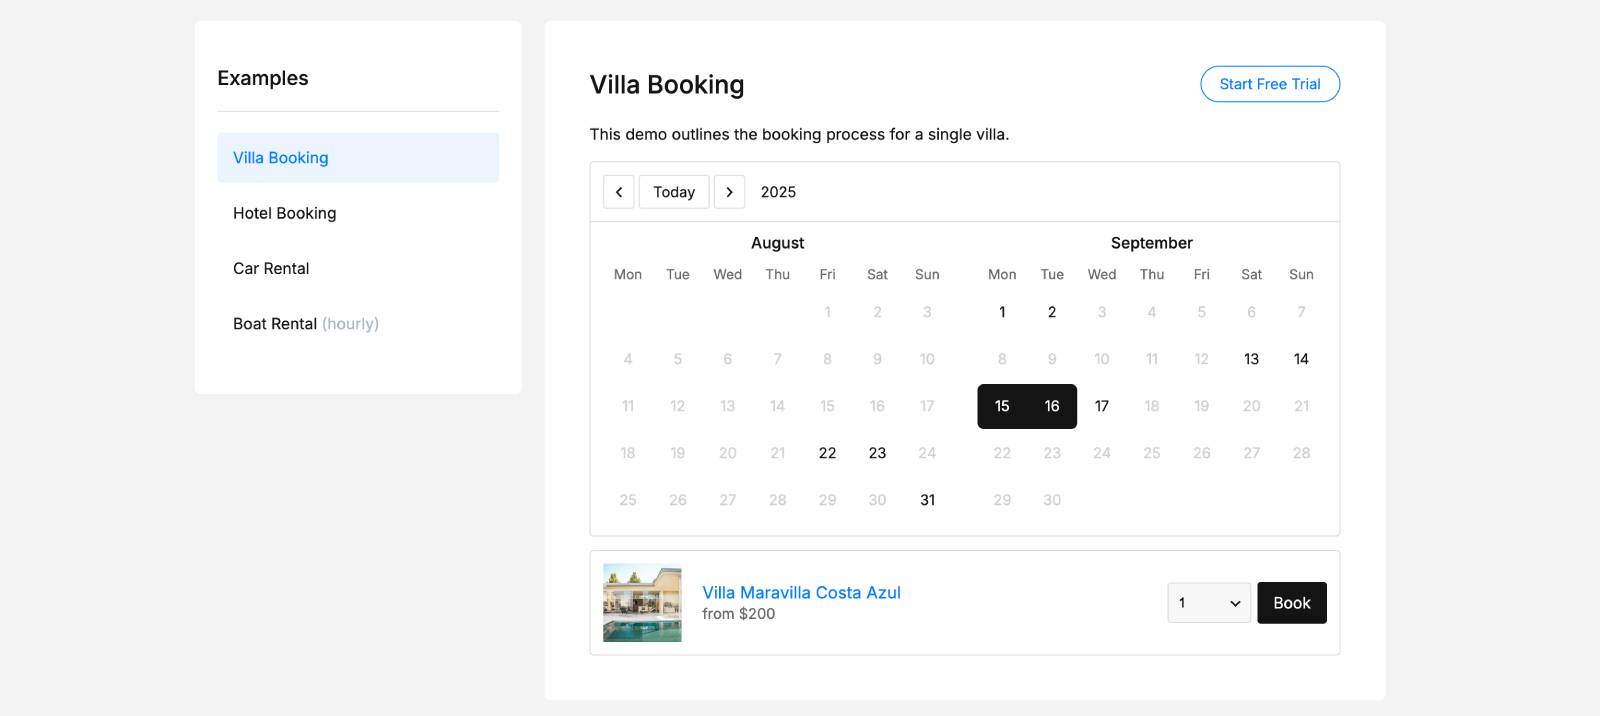
Task: Click disabled August 1 date
Action: 827,312
